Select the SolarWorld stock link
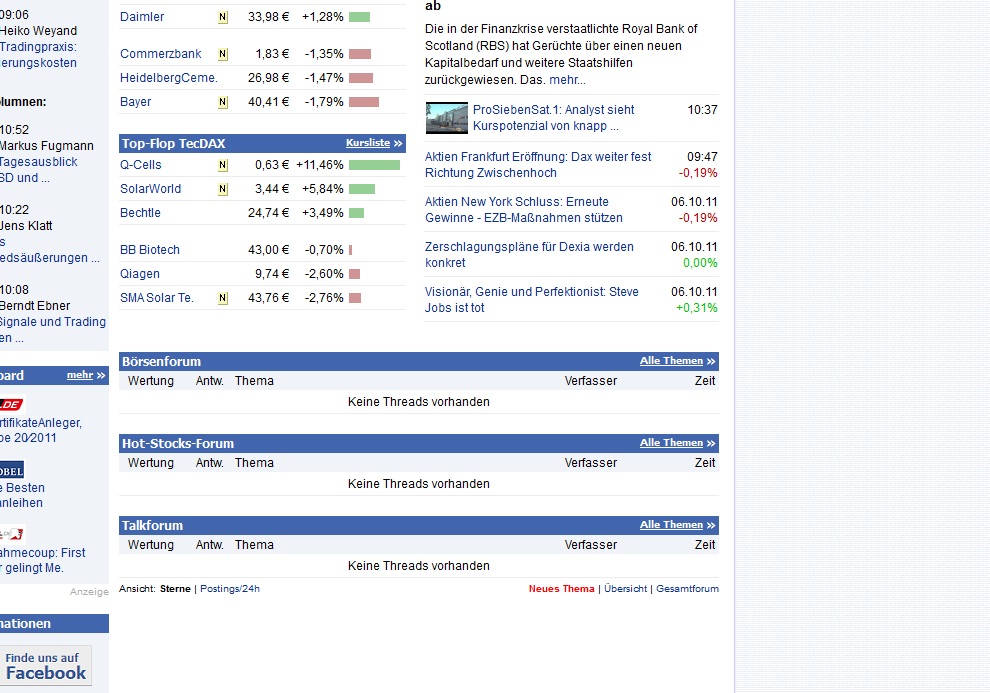 click(x=150, y=189)
